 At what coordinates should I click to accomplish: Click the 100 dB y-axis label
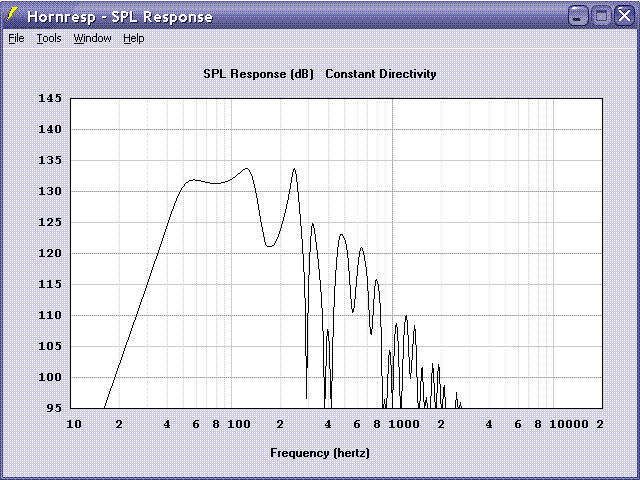50,377
